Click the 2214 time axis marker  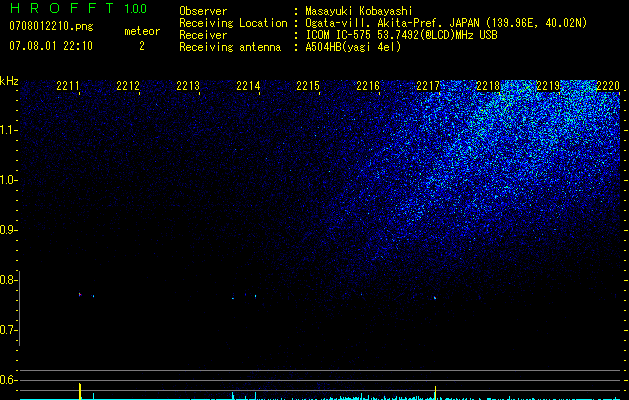(x=248, y=86)
